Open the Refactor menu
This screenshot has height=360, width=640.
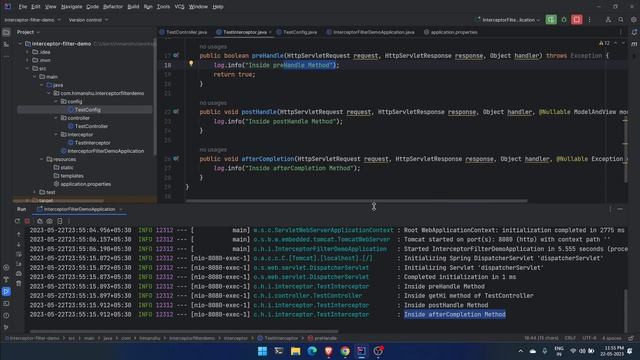113,7
